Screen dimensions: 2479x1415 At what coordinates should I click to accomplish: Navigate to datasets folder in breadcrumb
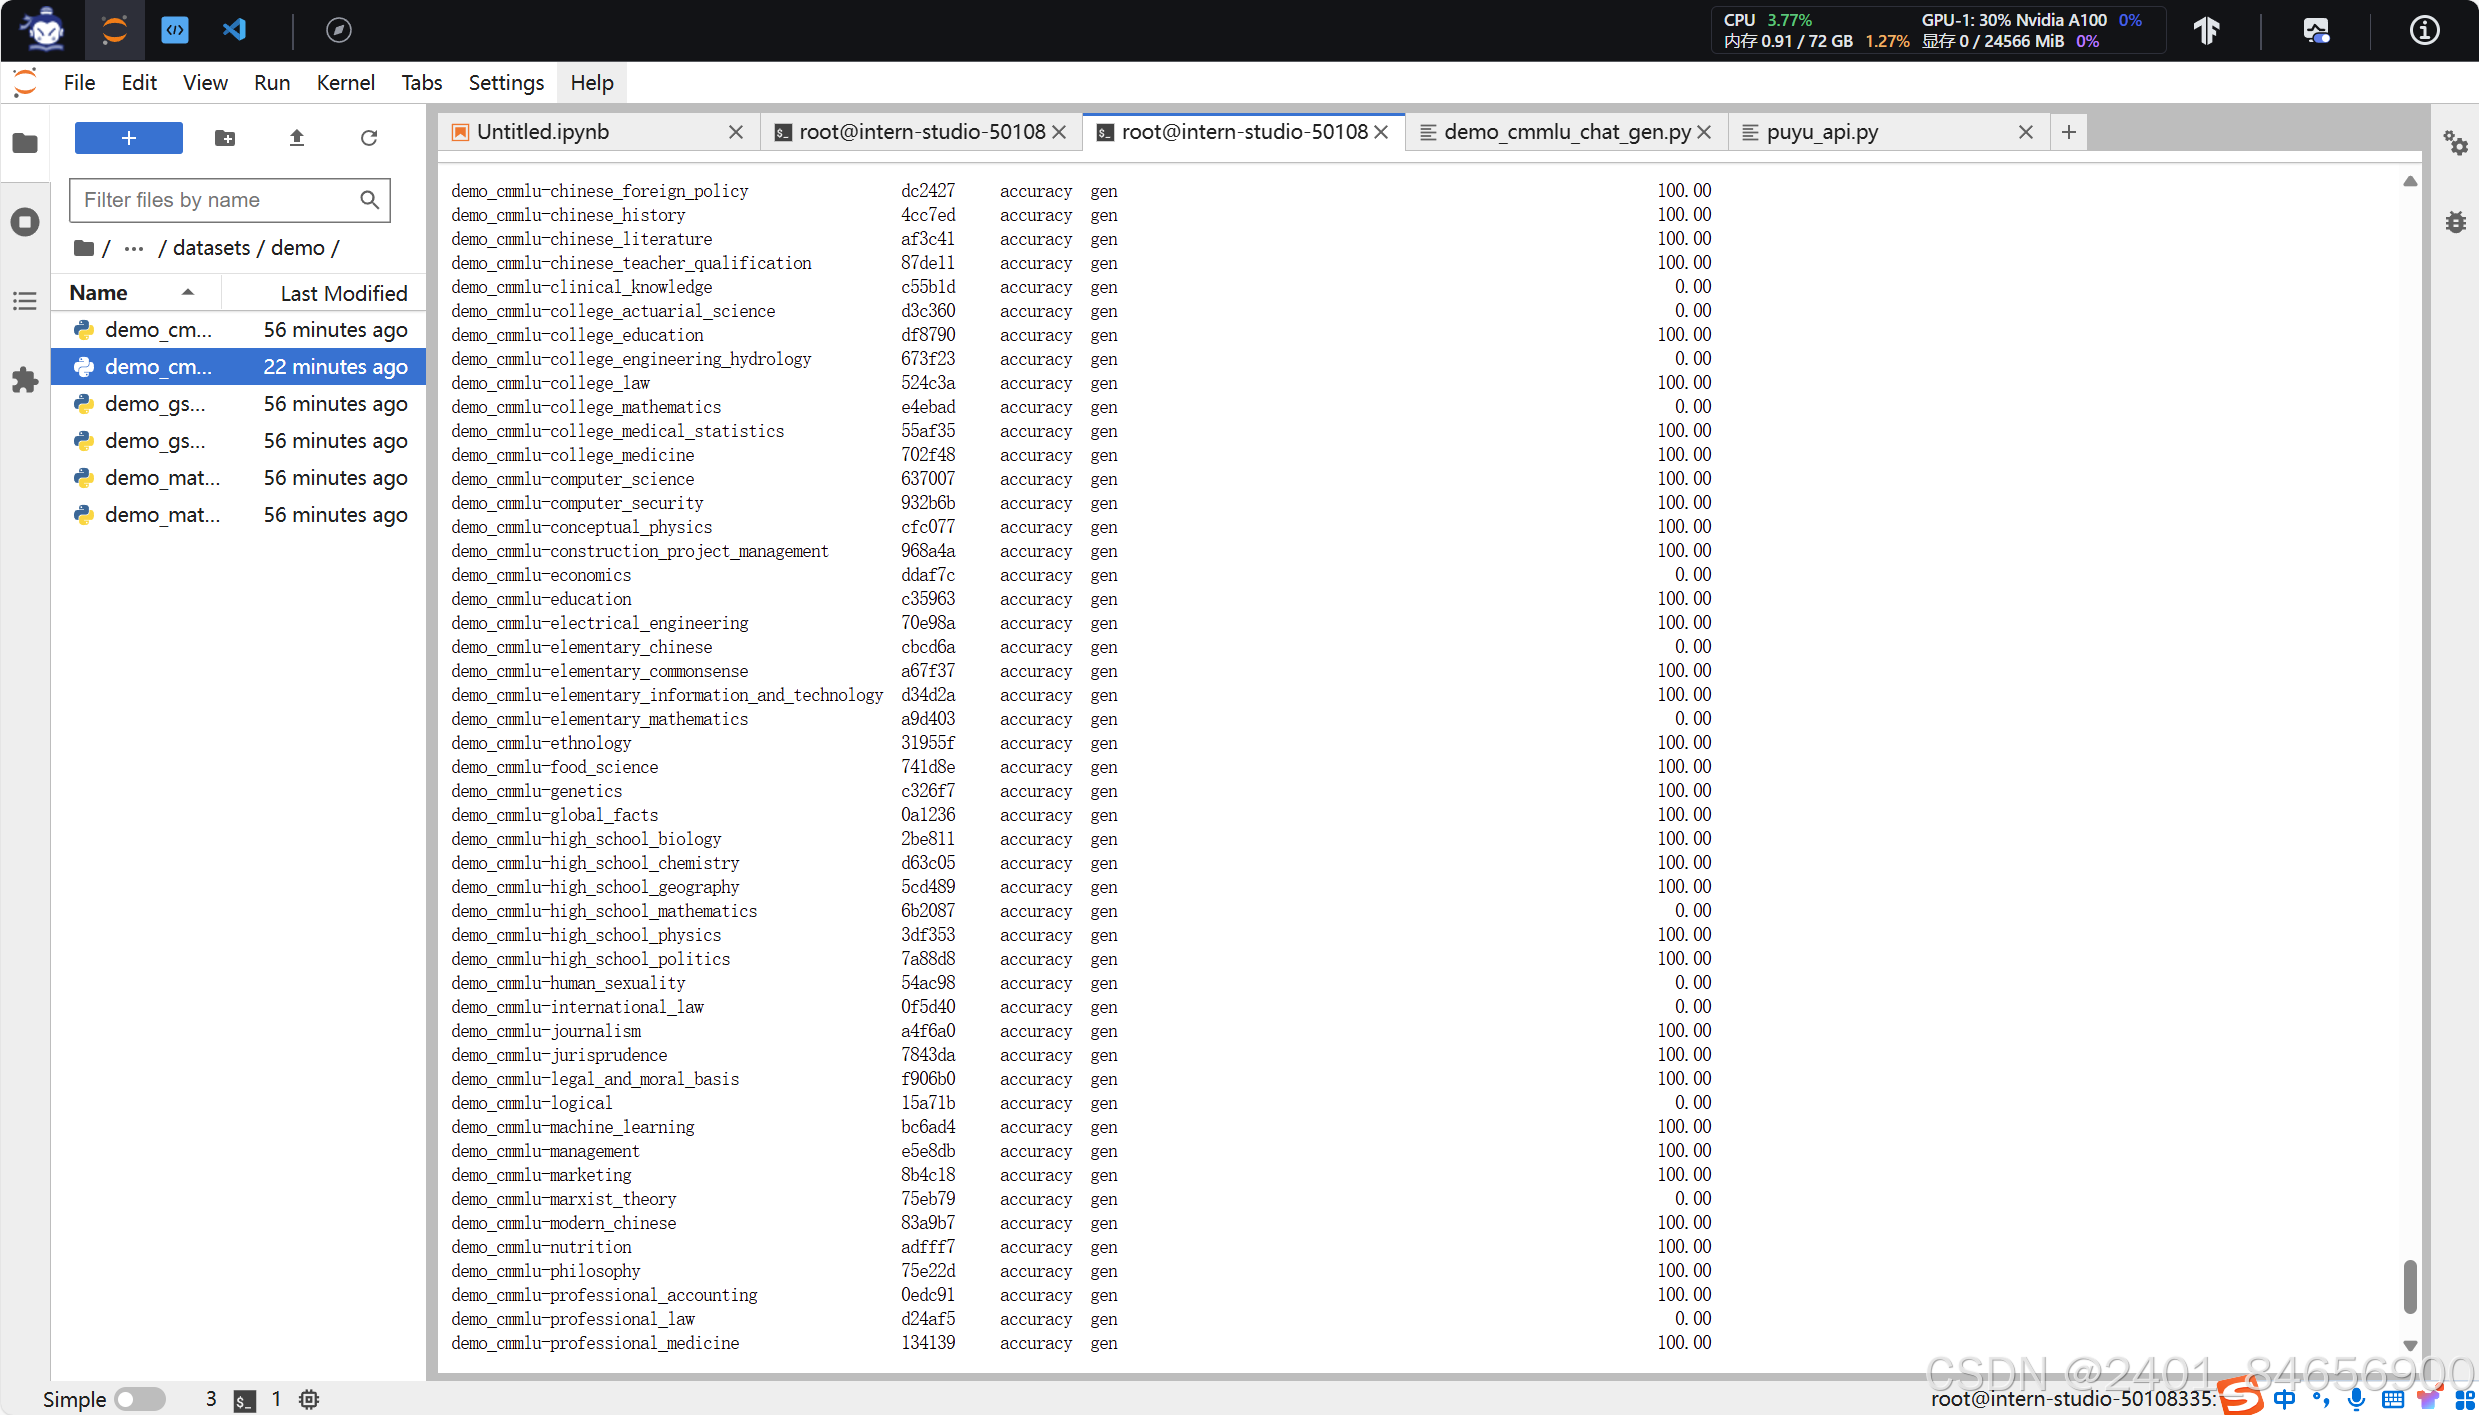click(x=211, y=248)
